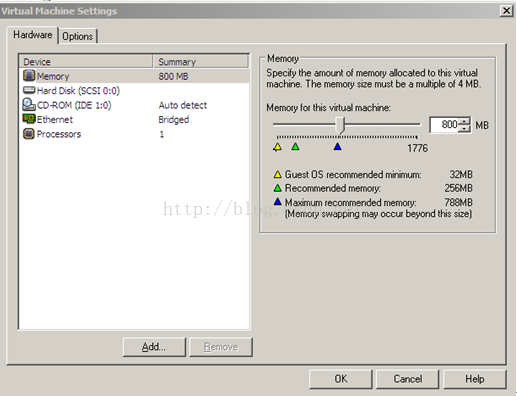Click the processors count value 1

[x=162, y=134]
